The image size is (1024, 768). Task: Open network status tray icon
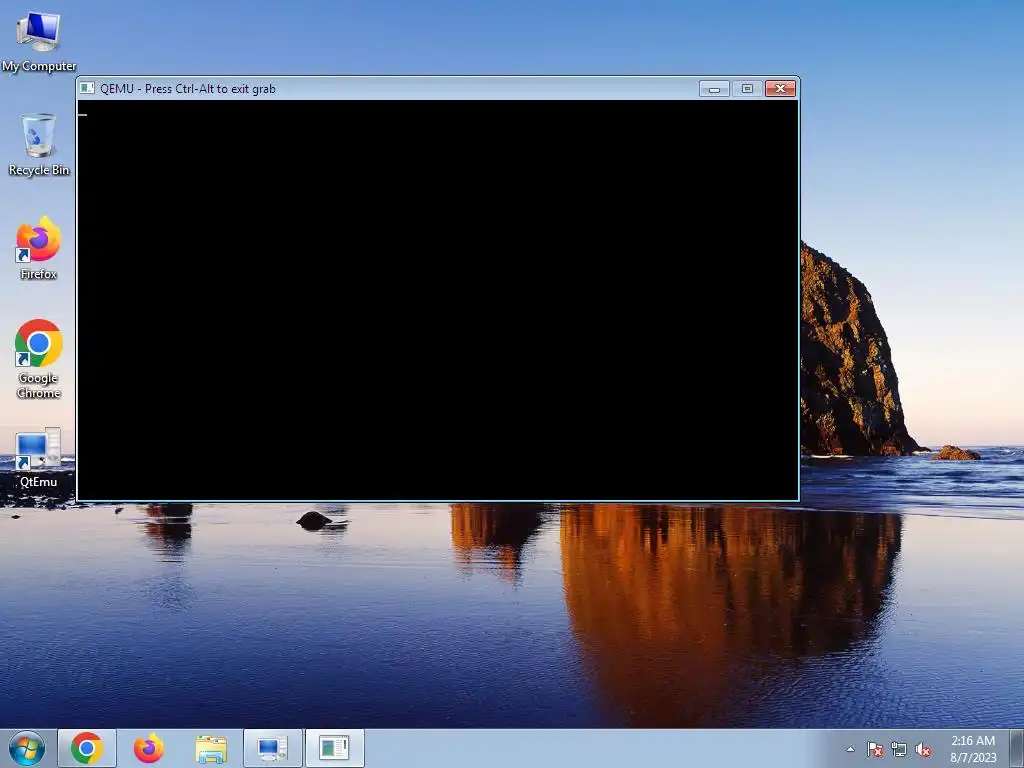[x=899, y=749]
